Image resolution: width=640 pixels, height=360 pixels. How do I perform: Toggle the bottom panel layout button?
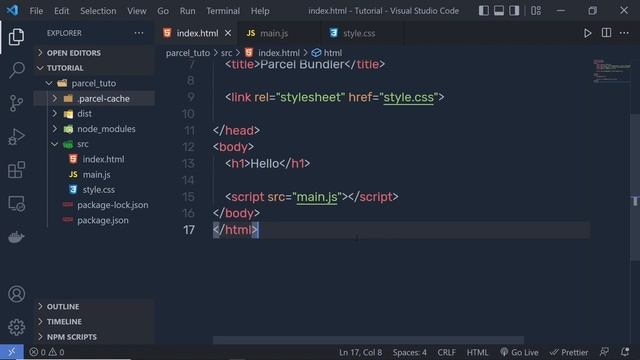tap(499, 11)
